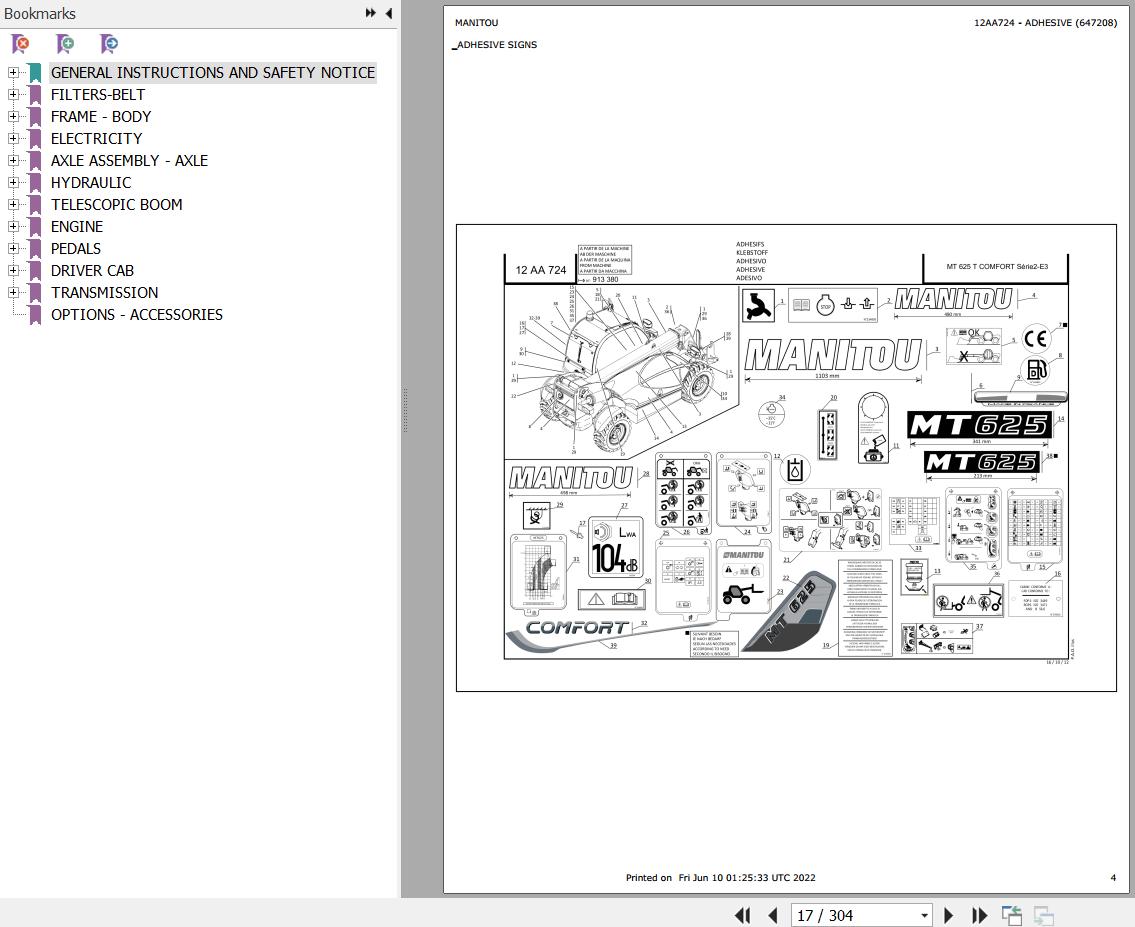Go to the first page
Image resolution: width=1135 pixels, height=927 pixels.
tap(743, 915)
